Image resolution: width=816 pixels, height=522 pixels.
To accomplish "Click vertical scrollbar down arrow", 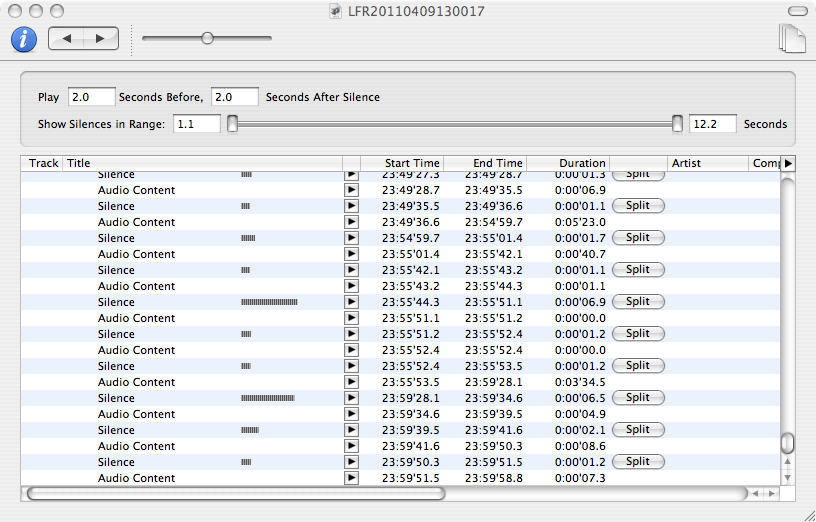I will coord(788,477).
